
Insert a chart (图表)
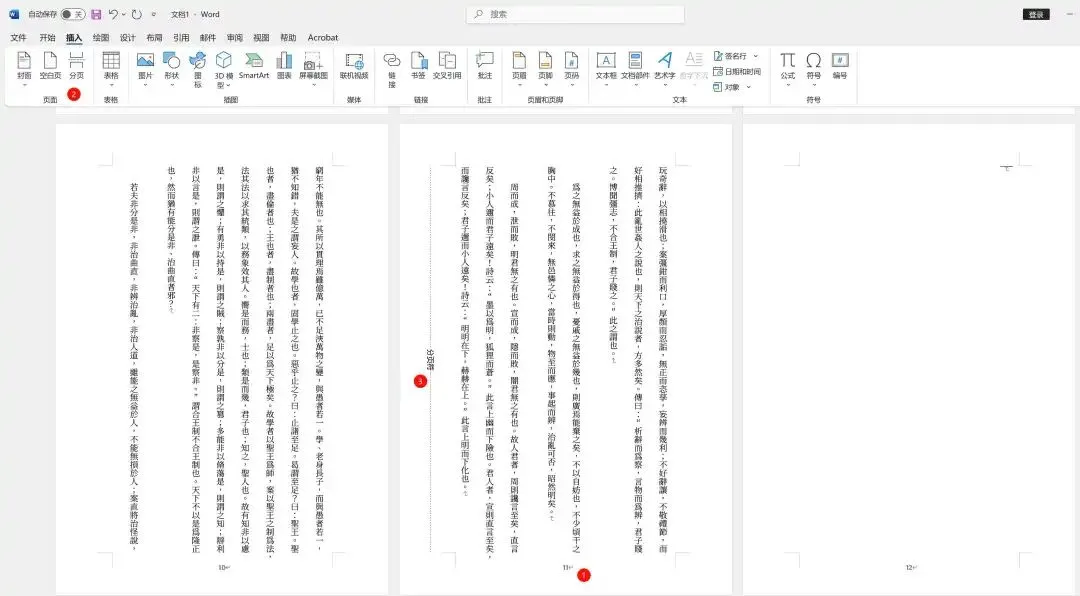click(x=284, y=65)
